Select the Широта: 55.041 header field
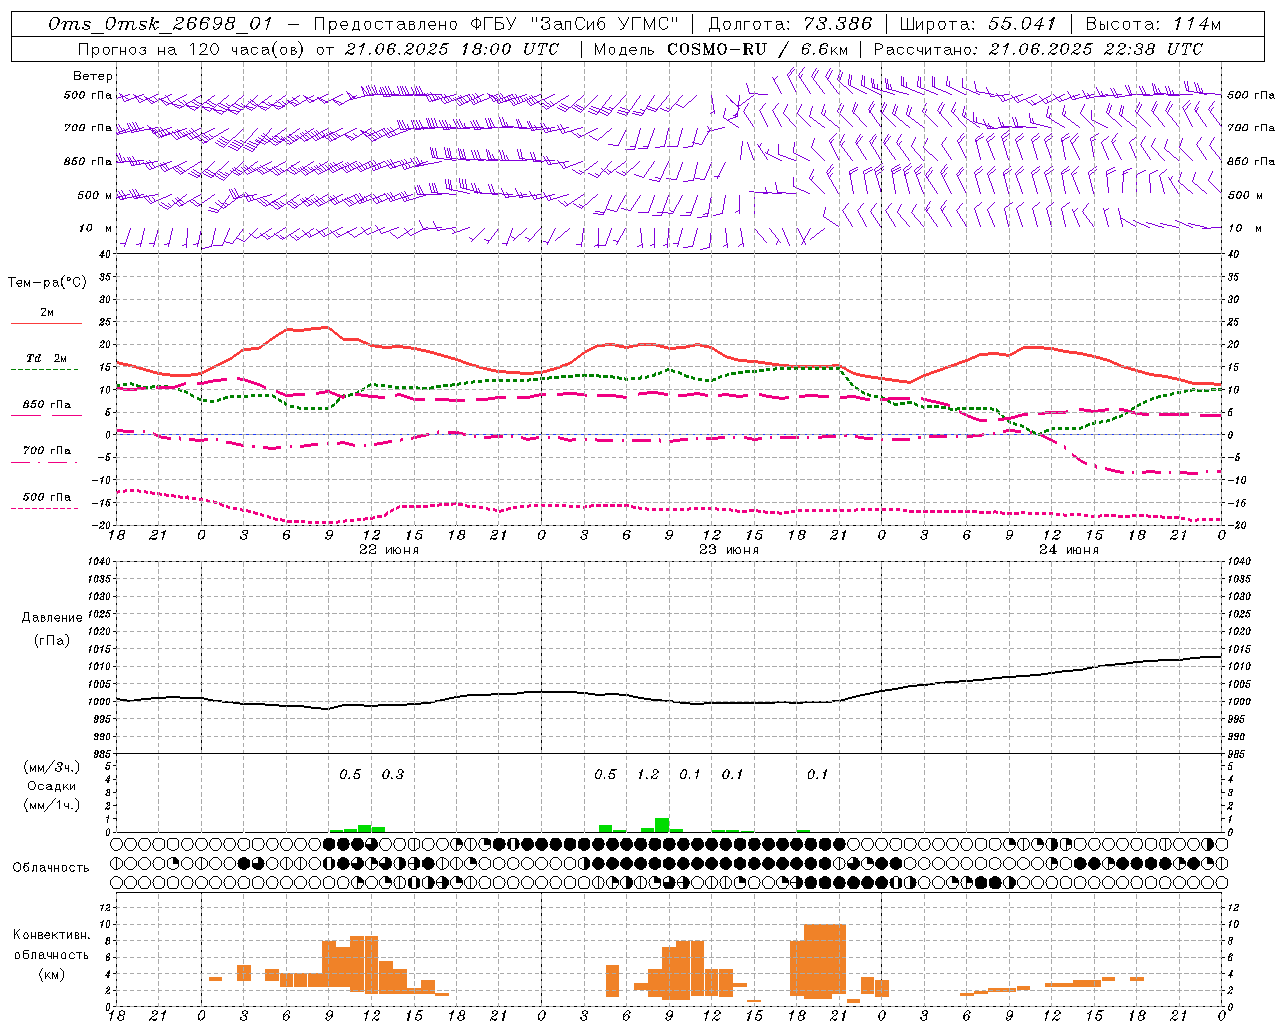This screenshot has height=1024, width=1280. pyautogui.click(x=978, y=24)
